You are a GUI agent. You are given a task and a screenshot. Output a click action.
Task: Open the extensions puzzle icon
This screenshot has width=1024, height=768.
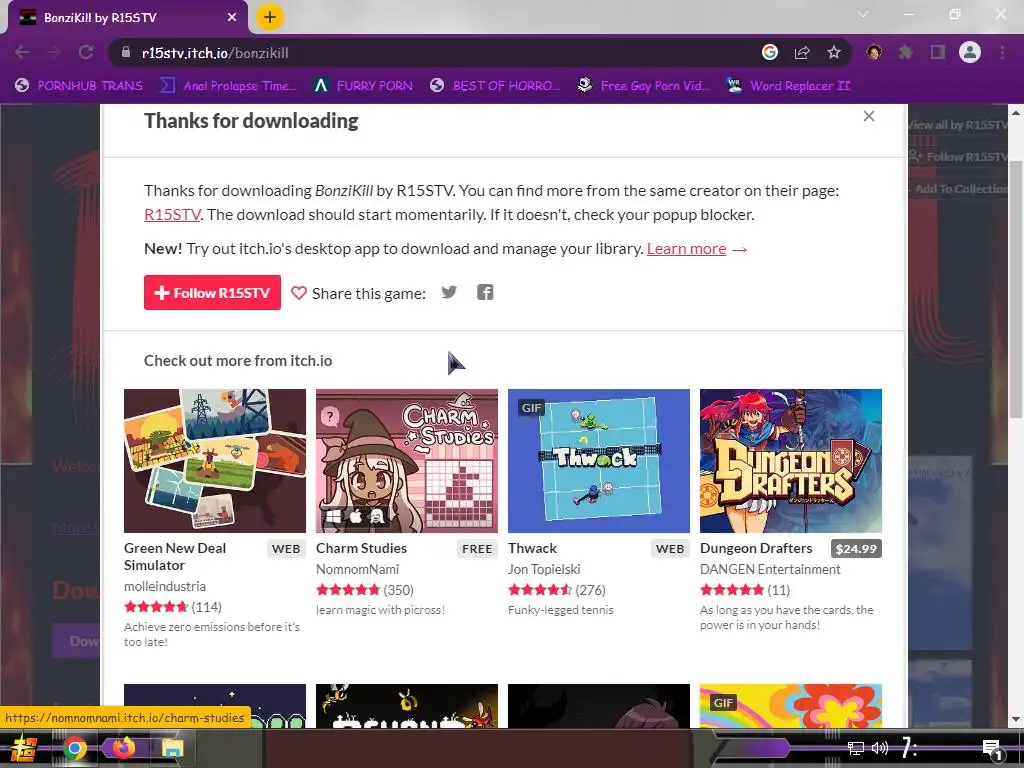tap(906, 52)
